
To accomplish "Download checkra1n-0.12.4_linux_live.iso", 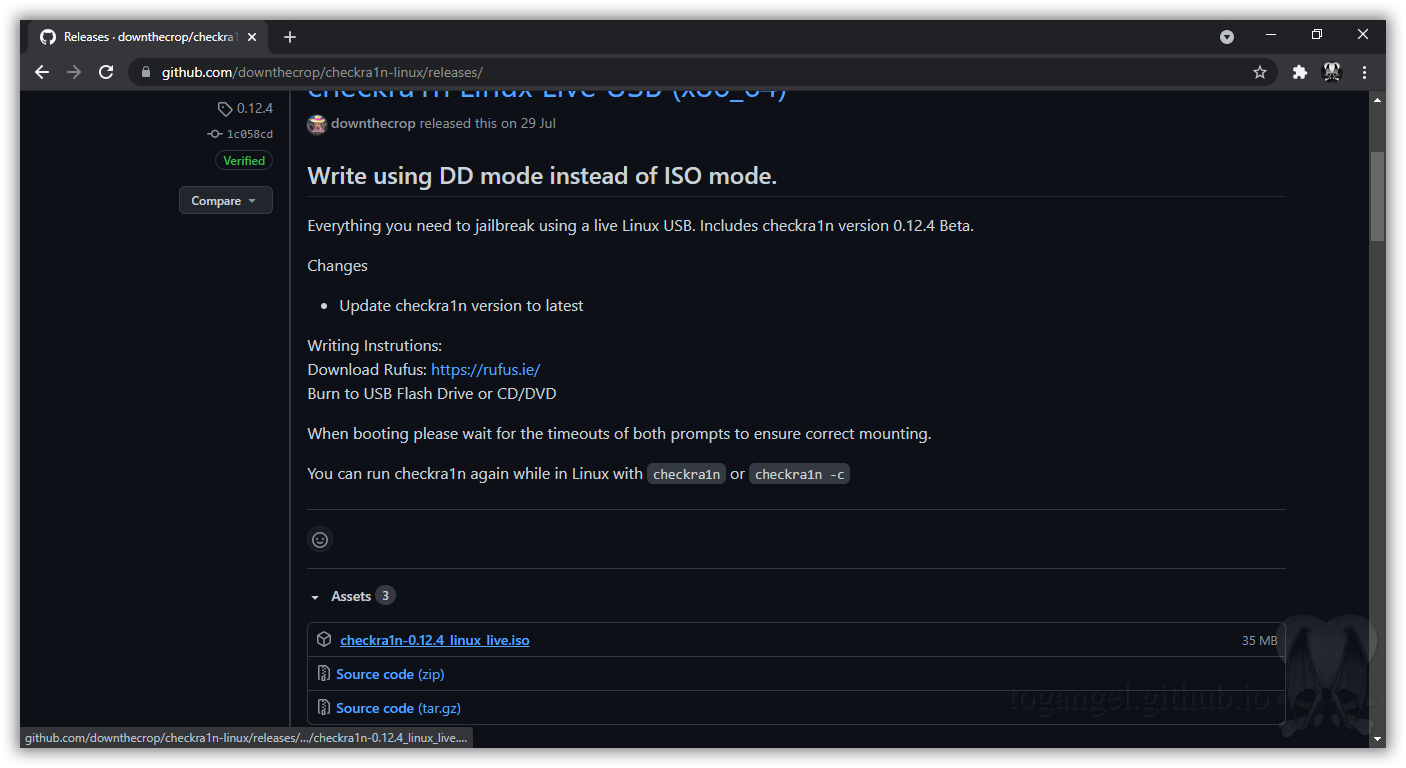I will 435,640.
